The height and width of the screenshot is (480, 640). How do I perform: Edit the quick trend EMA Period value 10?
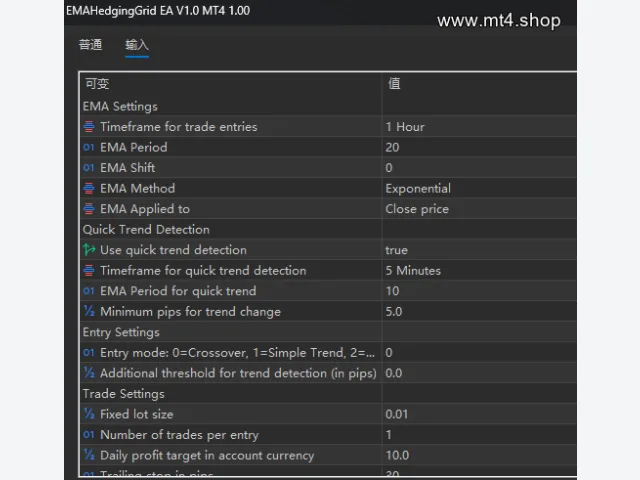coord(392,291)
